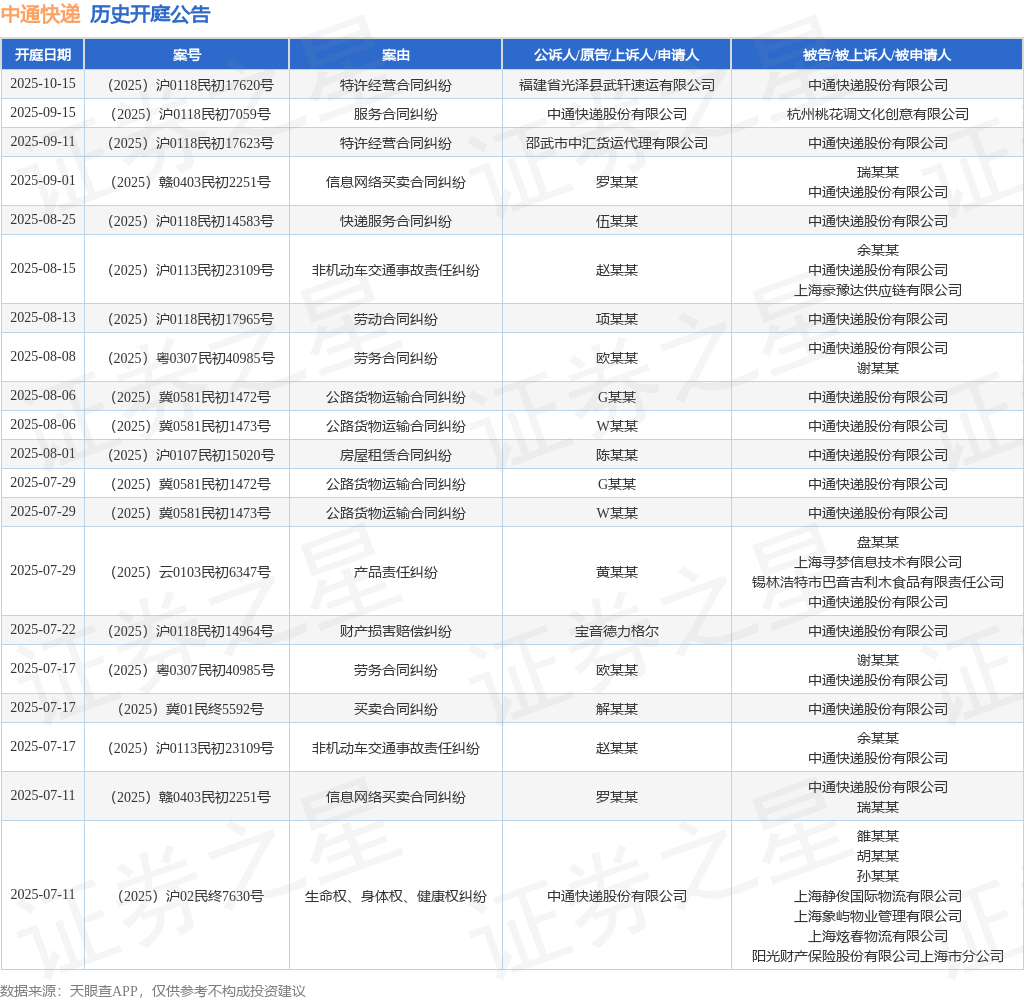Click defendant 杭州桃花调文化创意有限公司
Image resolution: width=1024 pixels, height=1000 pixels.
click(878, 114)
